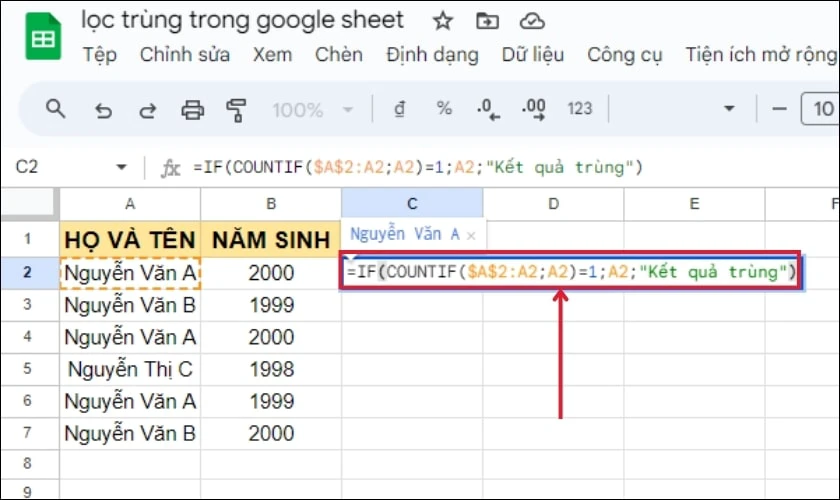
Task: Open the Định dạng menu
Action: coord(432,55)
